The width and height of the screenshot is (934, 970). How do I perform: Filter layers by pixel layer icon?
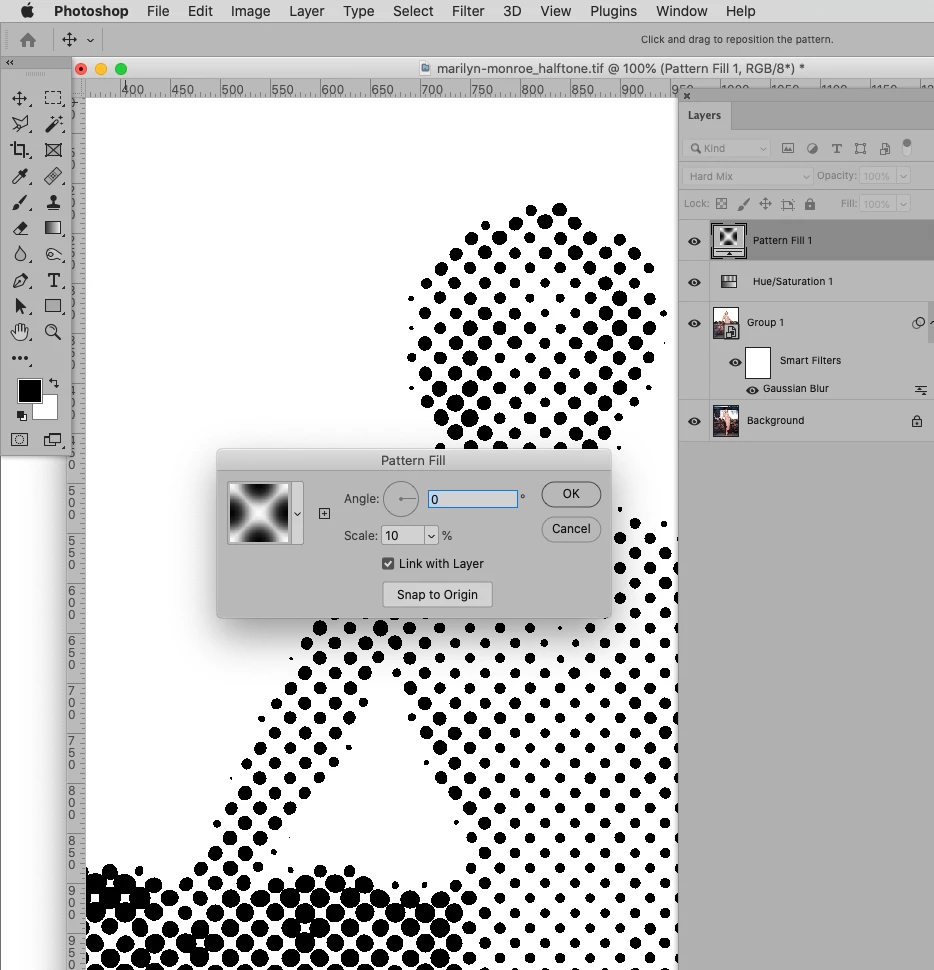[x=787, y=148]
